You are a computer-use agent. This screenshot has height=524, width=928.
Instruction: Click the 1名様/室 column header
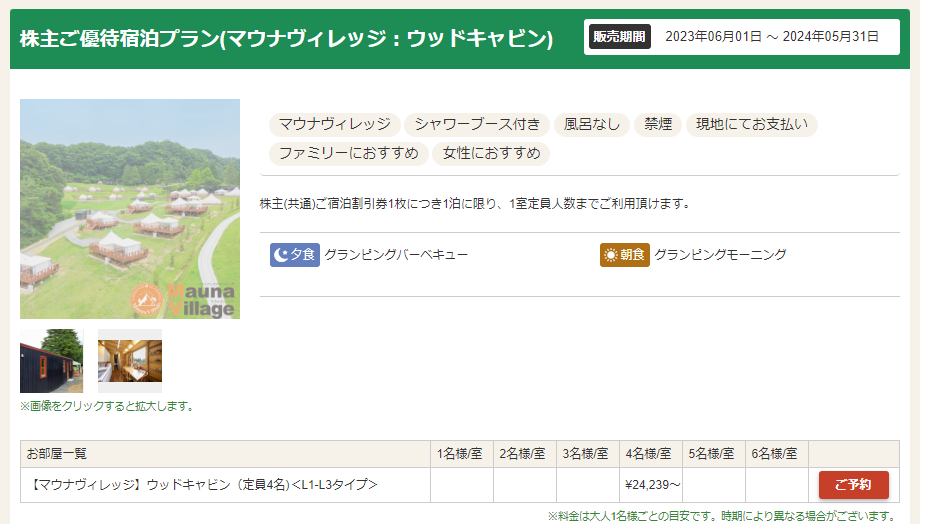coord(460,454)
